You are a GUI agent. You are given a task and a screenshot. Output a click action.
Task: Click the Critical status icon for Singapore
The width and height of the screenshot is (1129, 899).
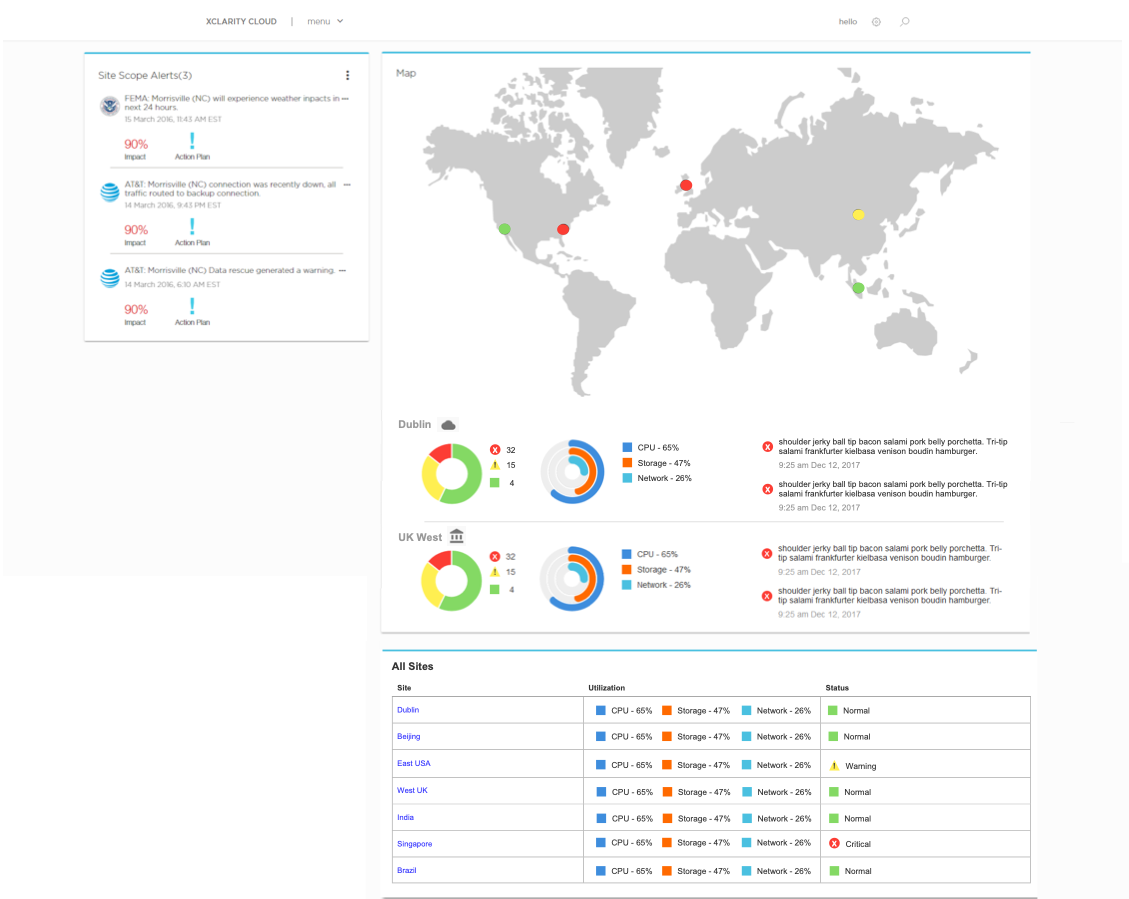click(x=834, y=844)
